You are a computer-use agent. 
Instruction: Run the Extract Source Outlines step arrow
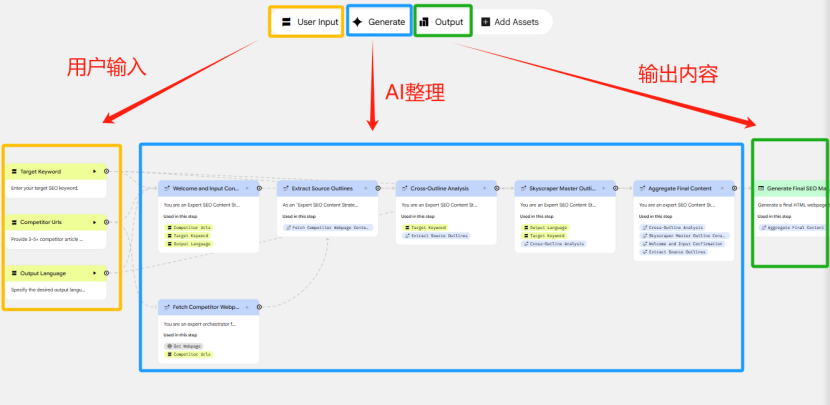pos(366,188)
